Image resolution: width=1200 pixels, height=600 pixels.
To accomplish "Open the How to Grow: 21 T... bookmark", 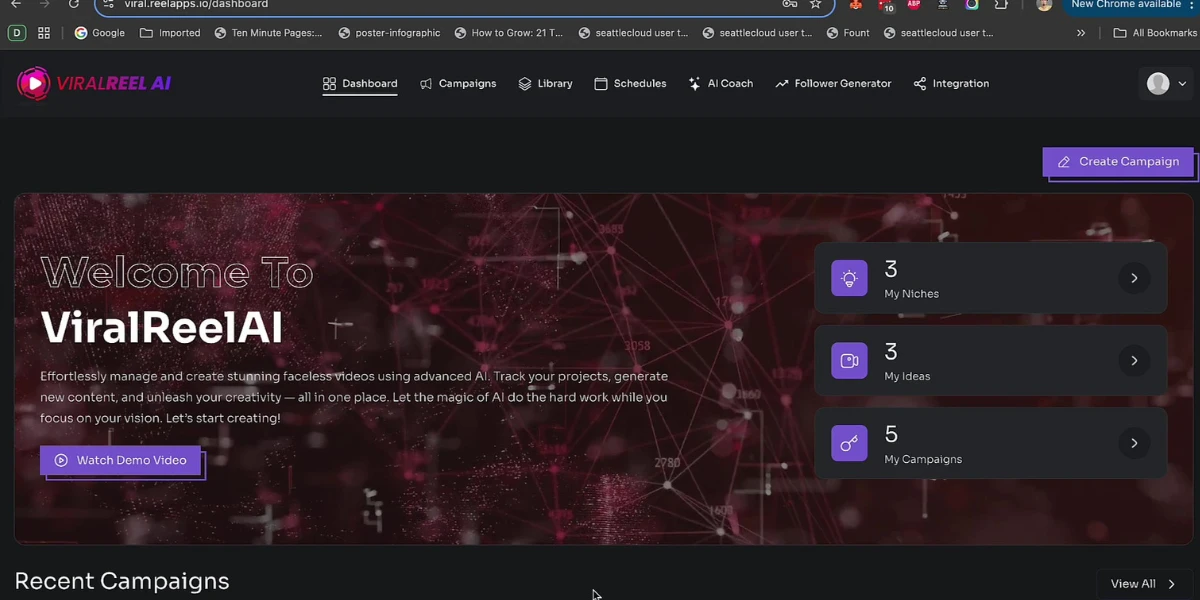I will point(509,33).
